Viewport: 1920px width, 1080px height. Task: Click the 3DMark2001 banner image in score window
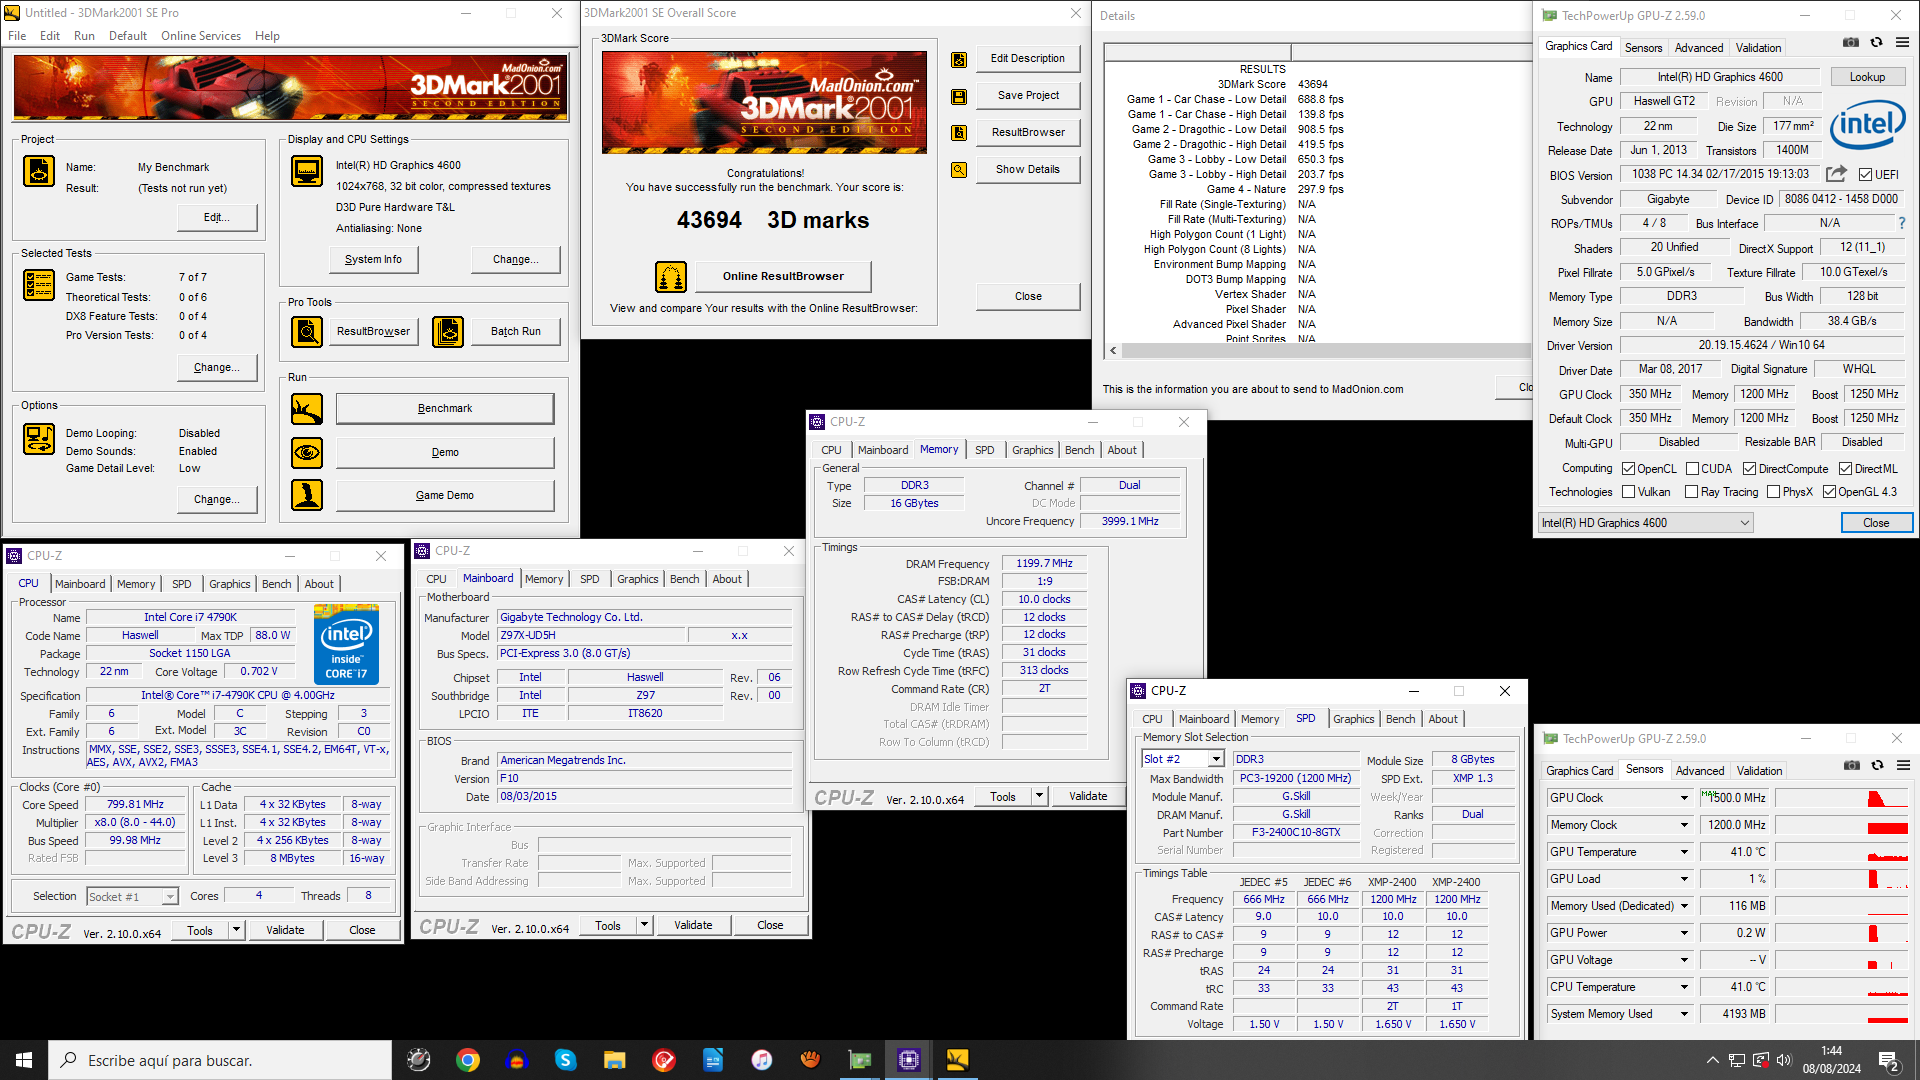(x=764, y=102)
